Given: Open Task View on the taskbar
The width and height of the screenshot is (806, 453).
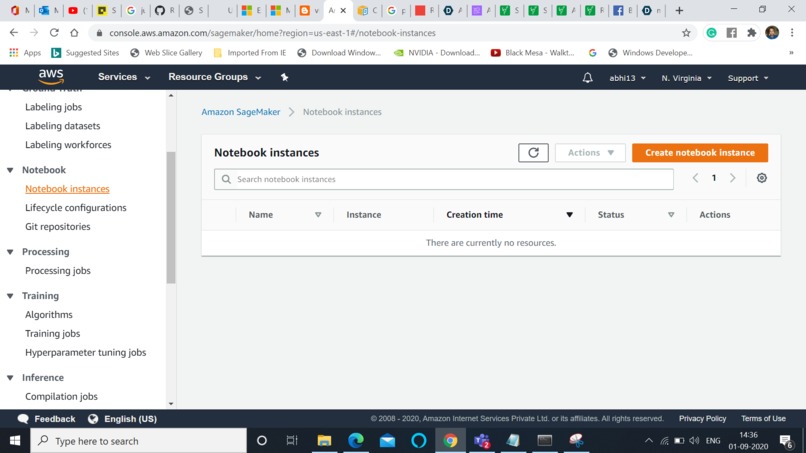Looking at the screenshot, I should pos(292,441).
